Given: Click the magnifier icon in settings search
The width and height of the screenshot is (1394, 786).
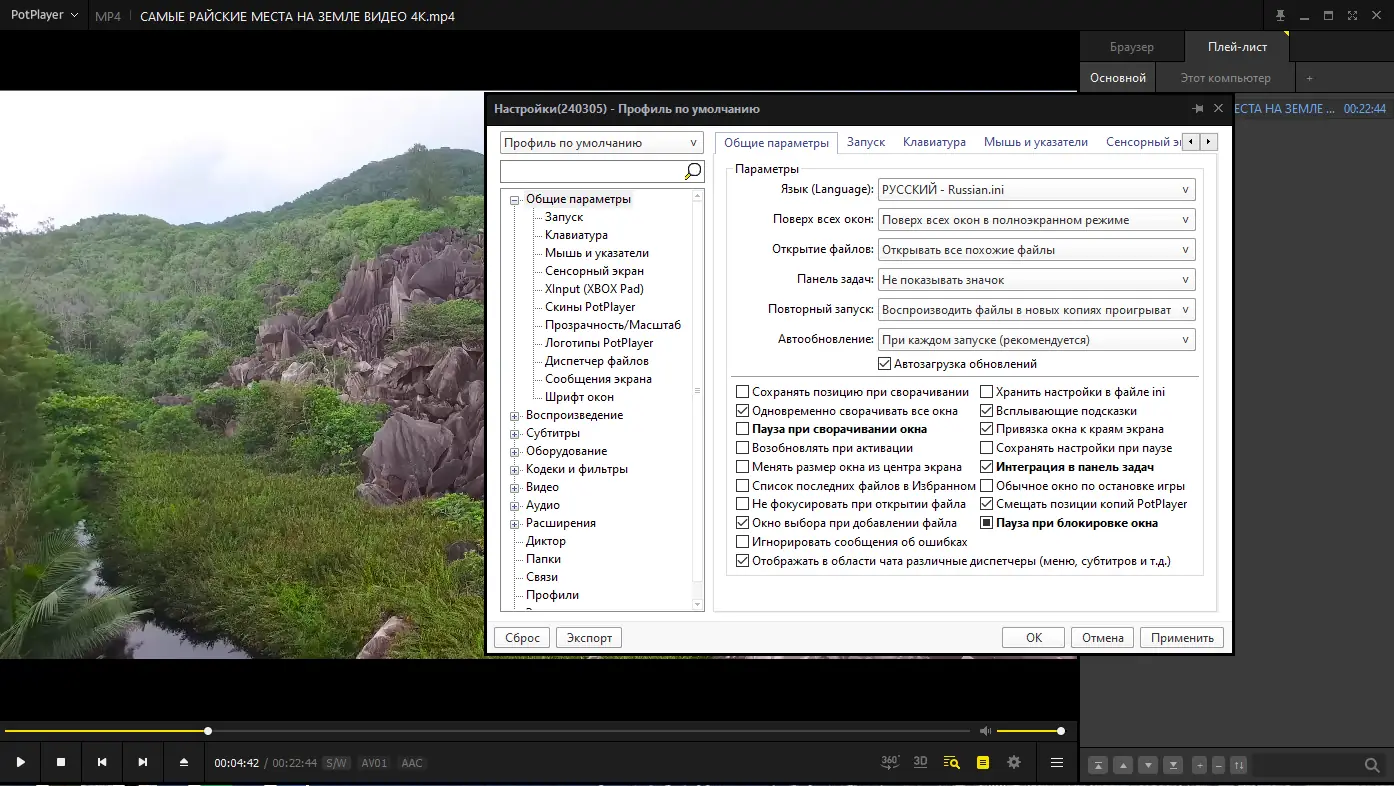Looking at the screenshot, I should click(692, 171).
